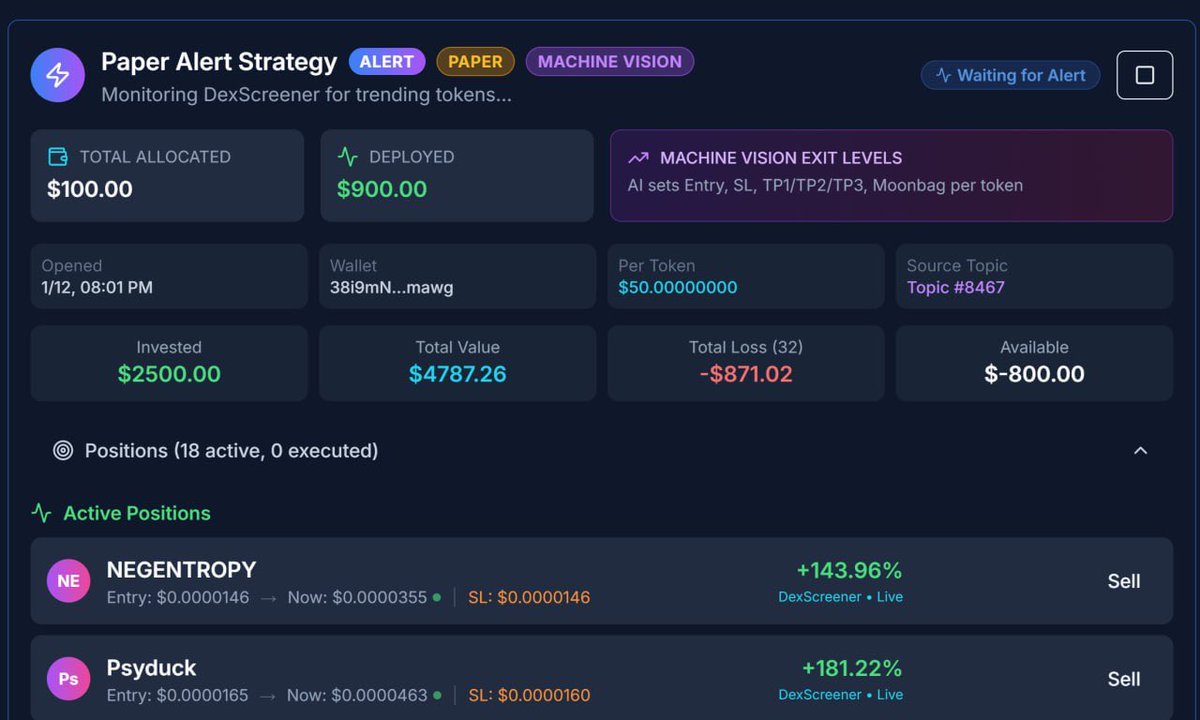Image resolution: width=1200 pixels, height=720 pixels.
Task: Collapse the Positions section with the chevron
Action: [1140, 451]
